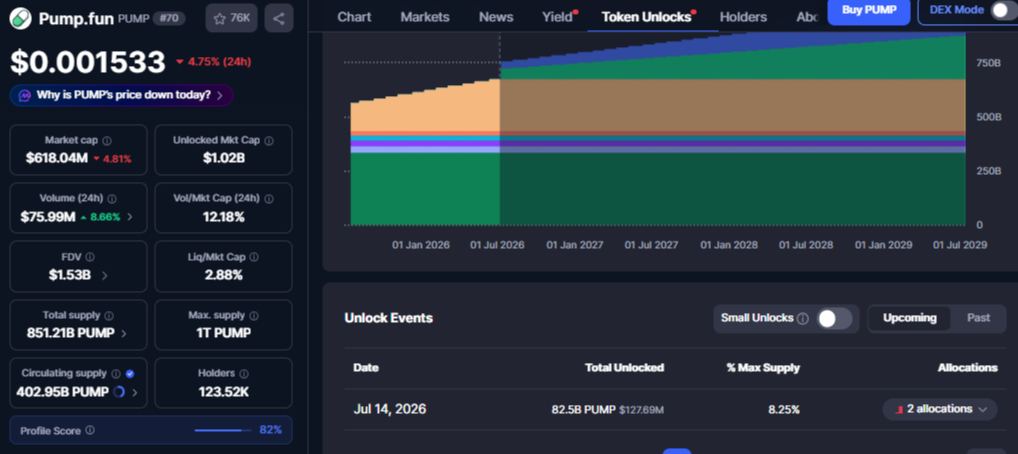1018x454 pixels.
Task: Click the Profile Score progress bar
Action: (223, 430)
